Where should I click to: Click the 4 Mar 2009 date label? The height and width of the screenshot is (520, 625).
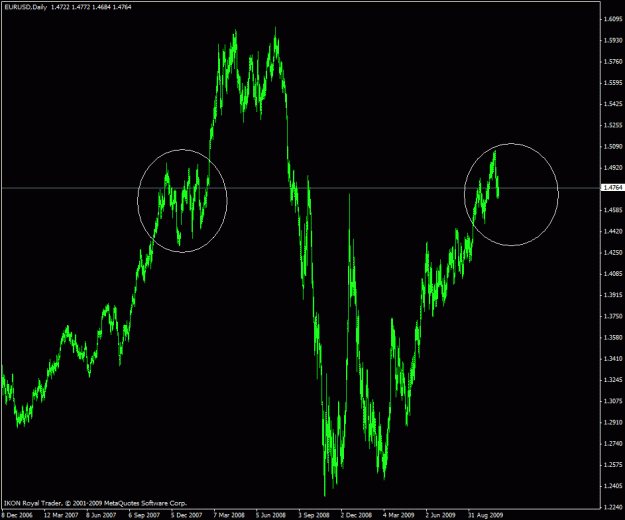click(399, 515)
